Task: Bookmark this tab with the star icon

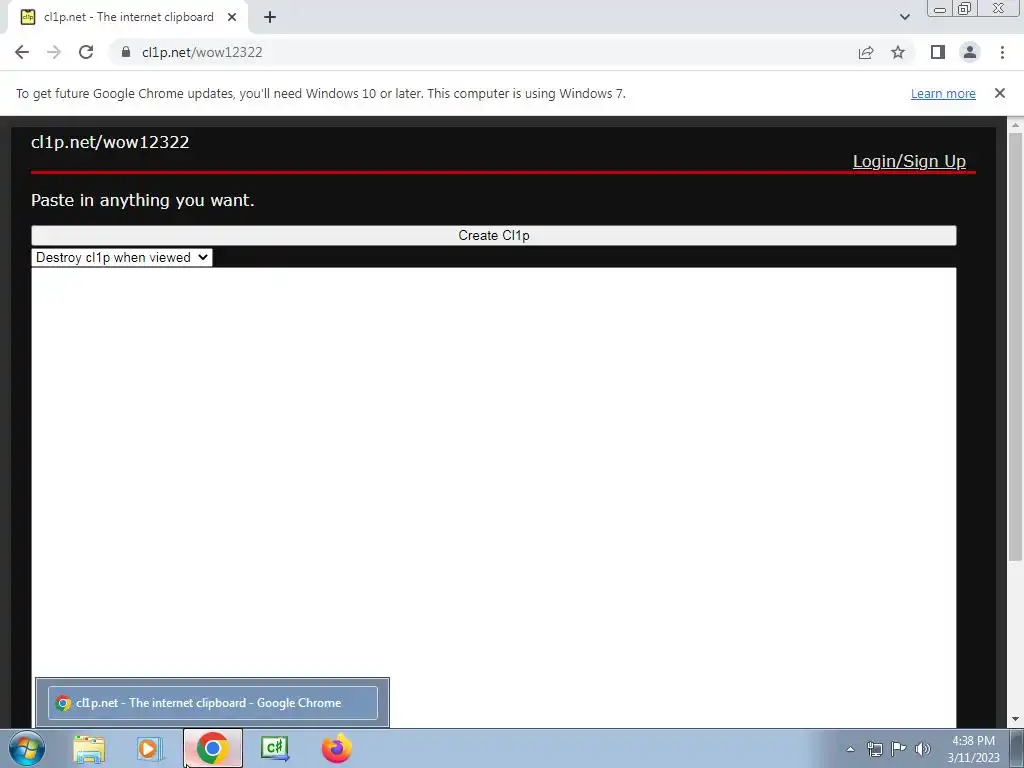Action: point(898,52)
